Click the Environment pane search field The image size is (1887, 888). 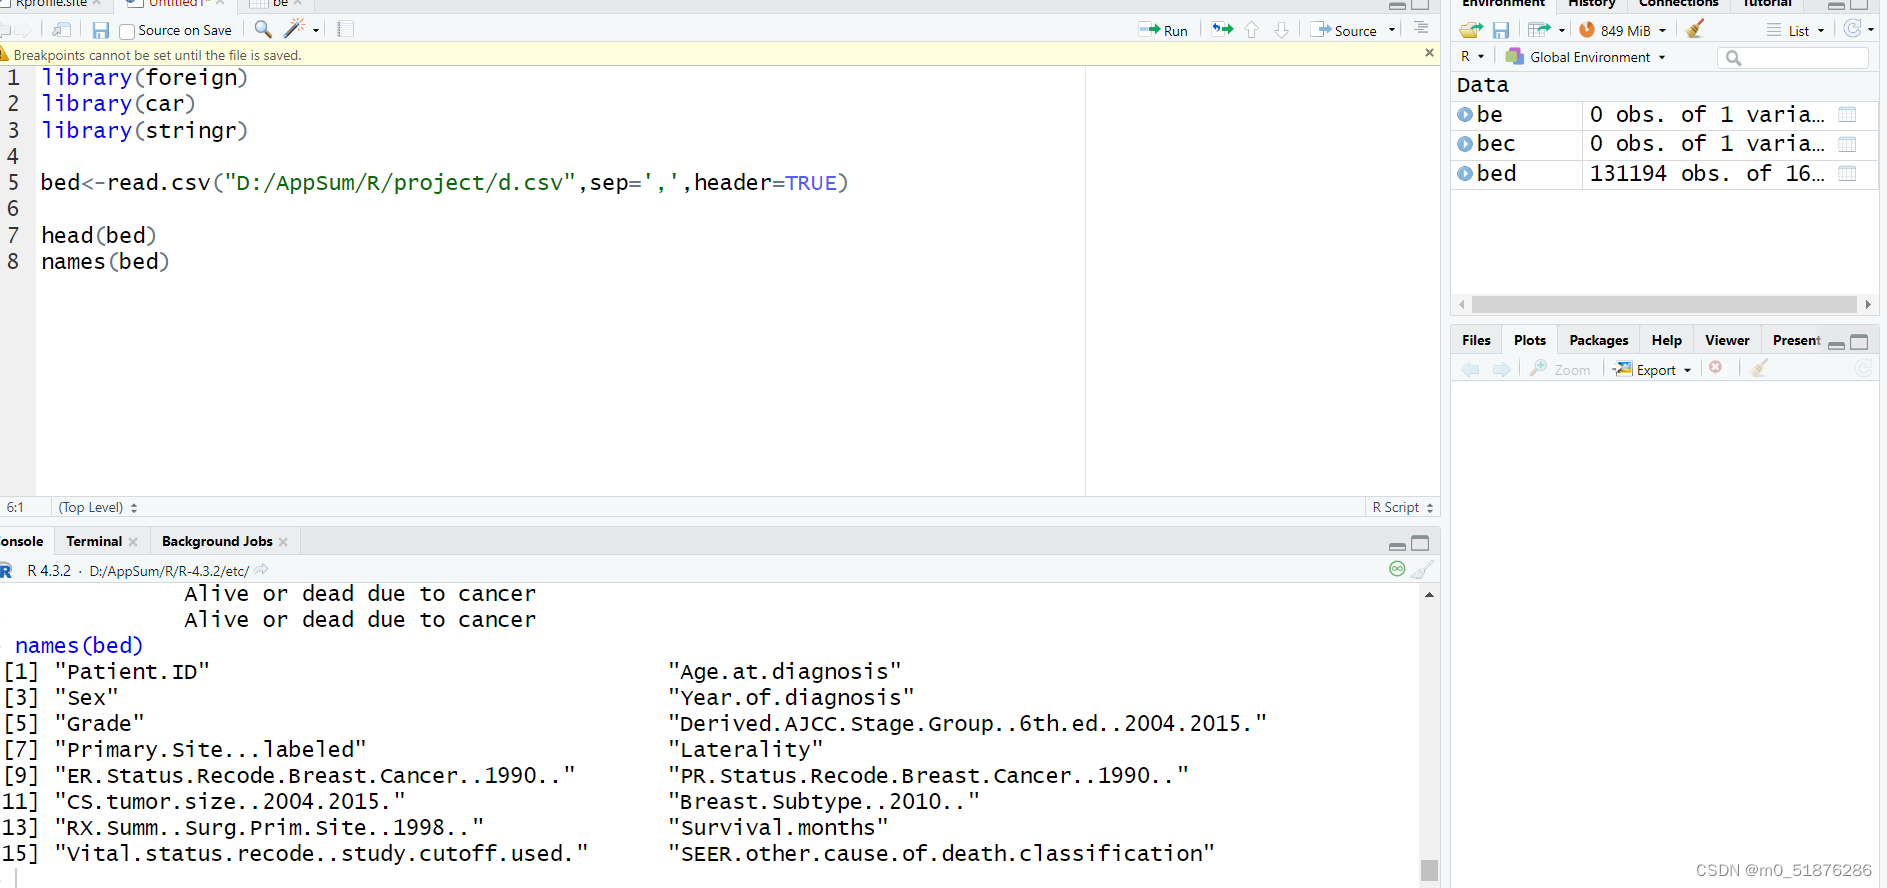pos(1793,58)
